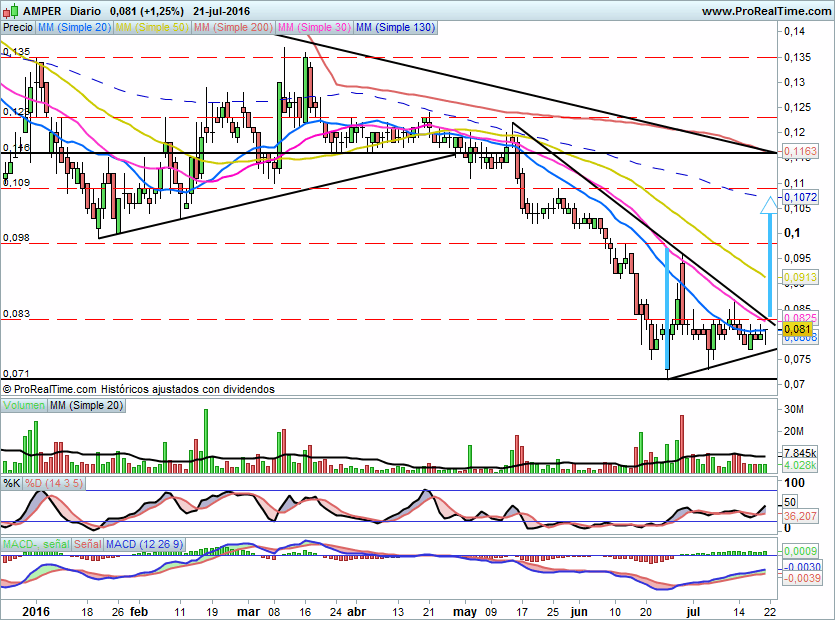
Task: Click the Diario timeframe label
Action: coord(85,11)
